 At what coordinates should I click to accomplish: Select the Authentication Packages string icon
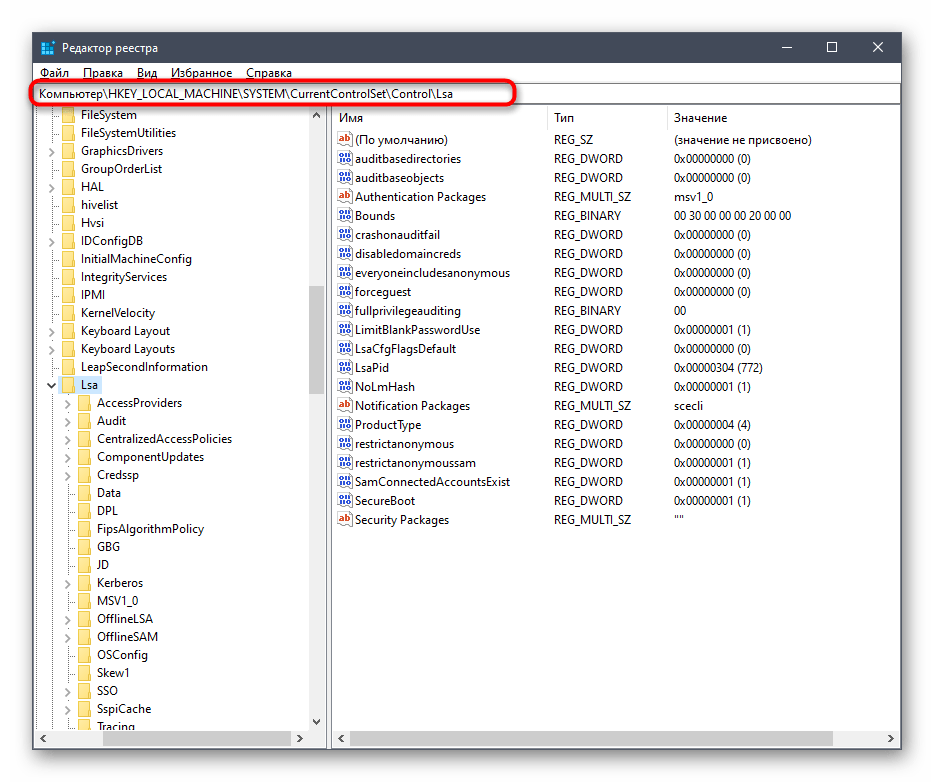pos(346,197)
